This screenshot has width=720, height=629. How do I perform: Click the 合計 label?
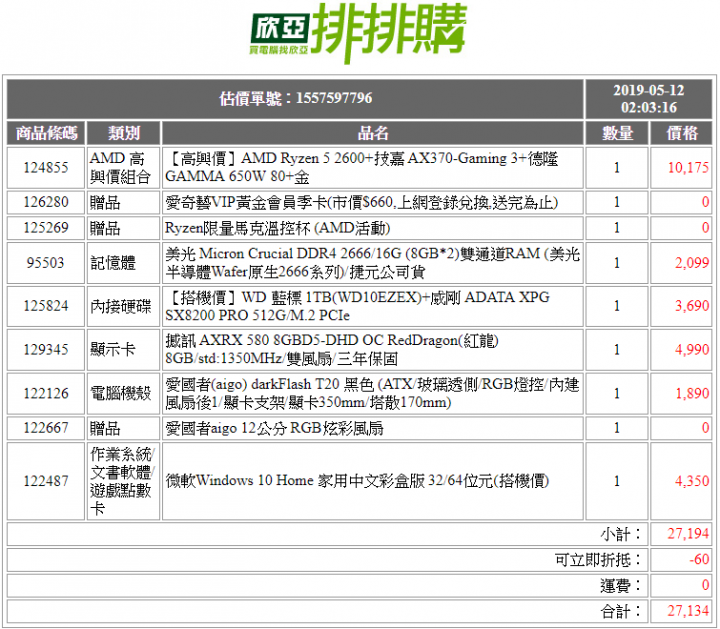click(621, 611)
